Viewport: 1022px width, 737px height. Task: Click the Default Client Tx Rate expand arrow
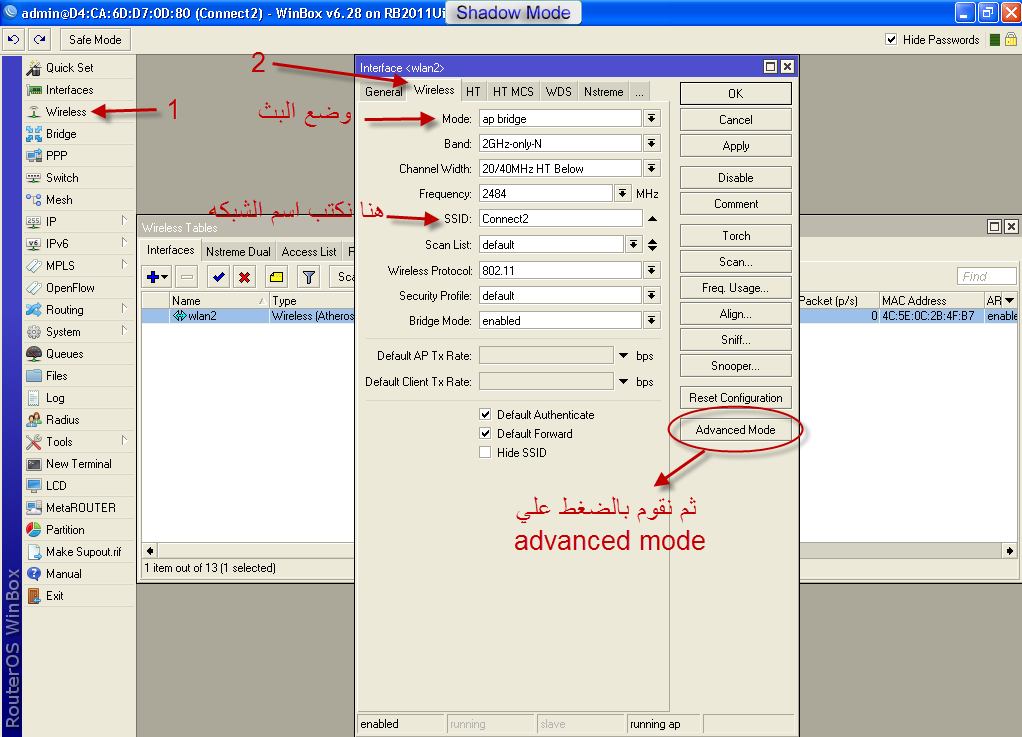[623, 382]
